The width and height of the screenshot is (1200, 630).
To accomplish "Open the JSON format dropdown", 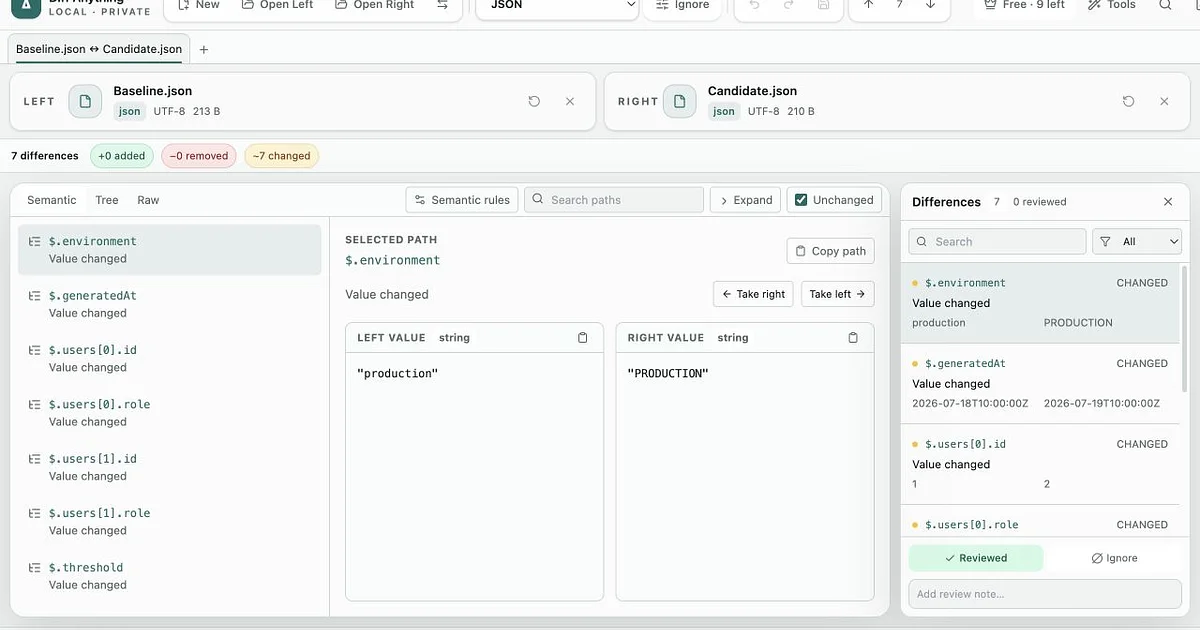I will (x=557, y=6).
